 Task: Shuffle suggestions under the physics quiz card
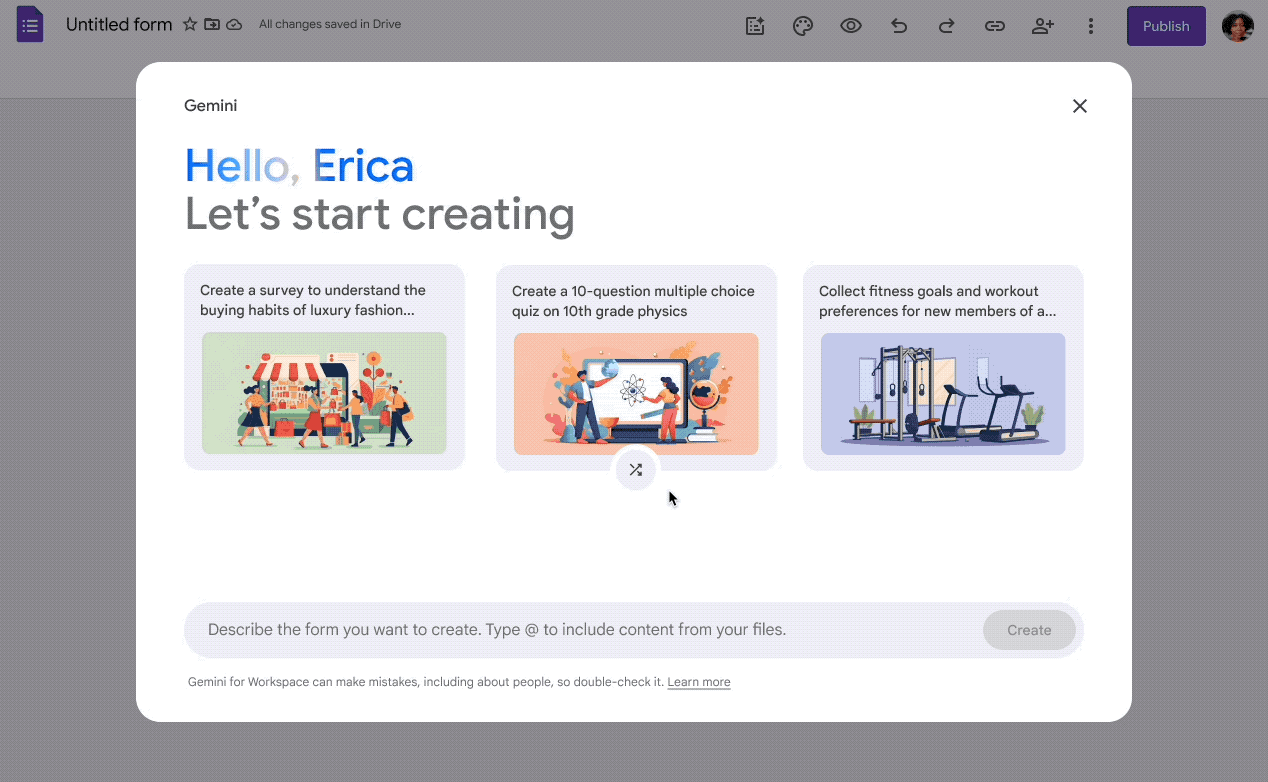(636, 470)
